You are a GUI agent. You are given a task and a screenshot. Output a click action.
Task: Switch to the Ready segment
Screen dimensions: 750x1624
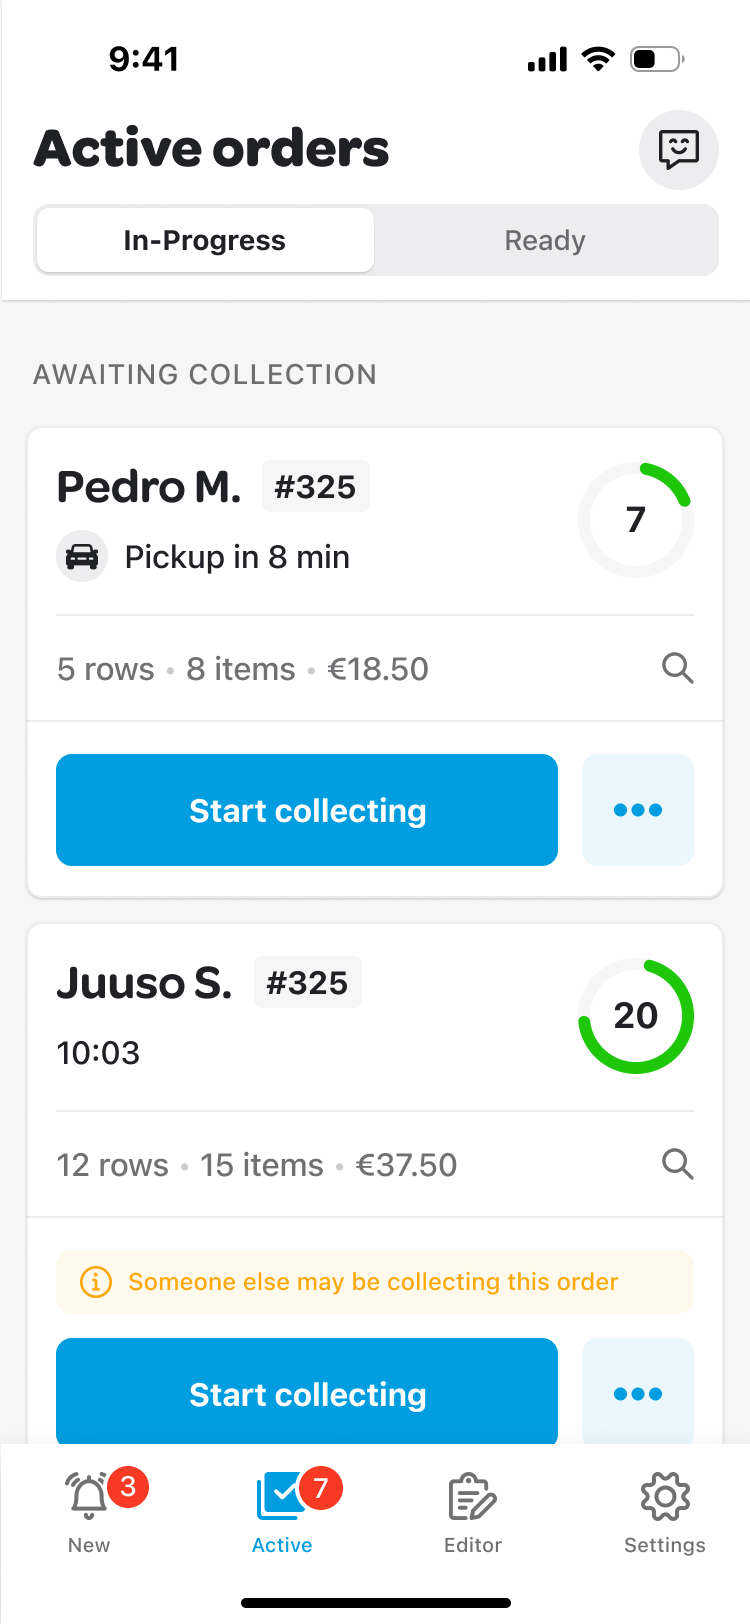tap(545, 241)
